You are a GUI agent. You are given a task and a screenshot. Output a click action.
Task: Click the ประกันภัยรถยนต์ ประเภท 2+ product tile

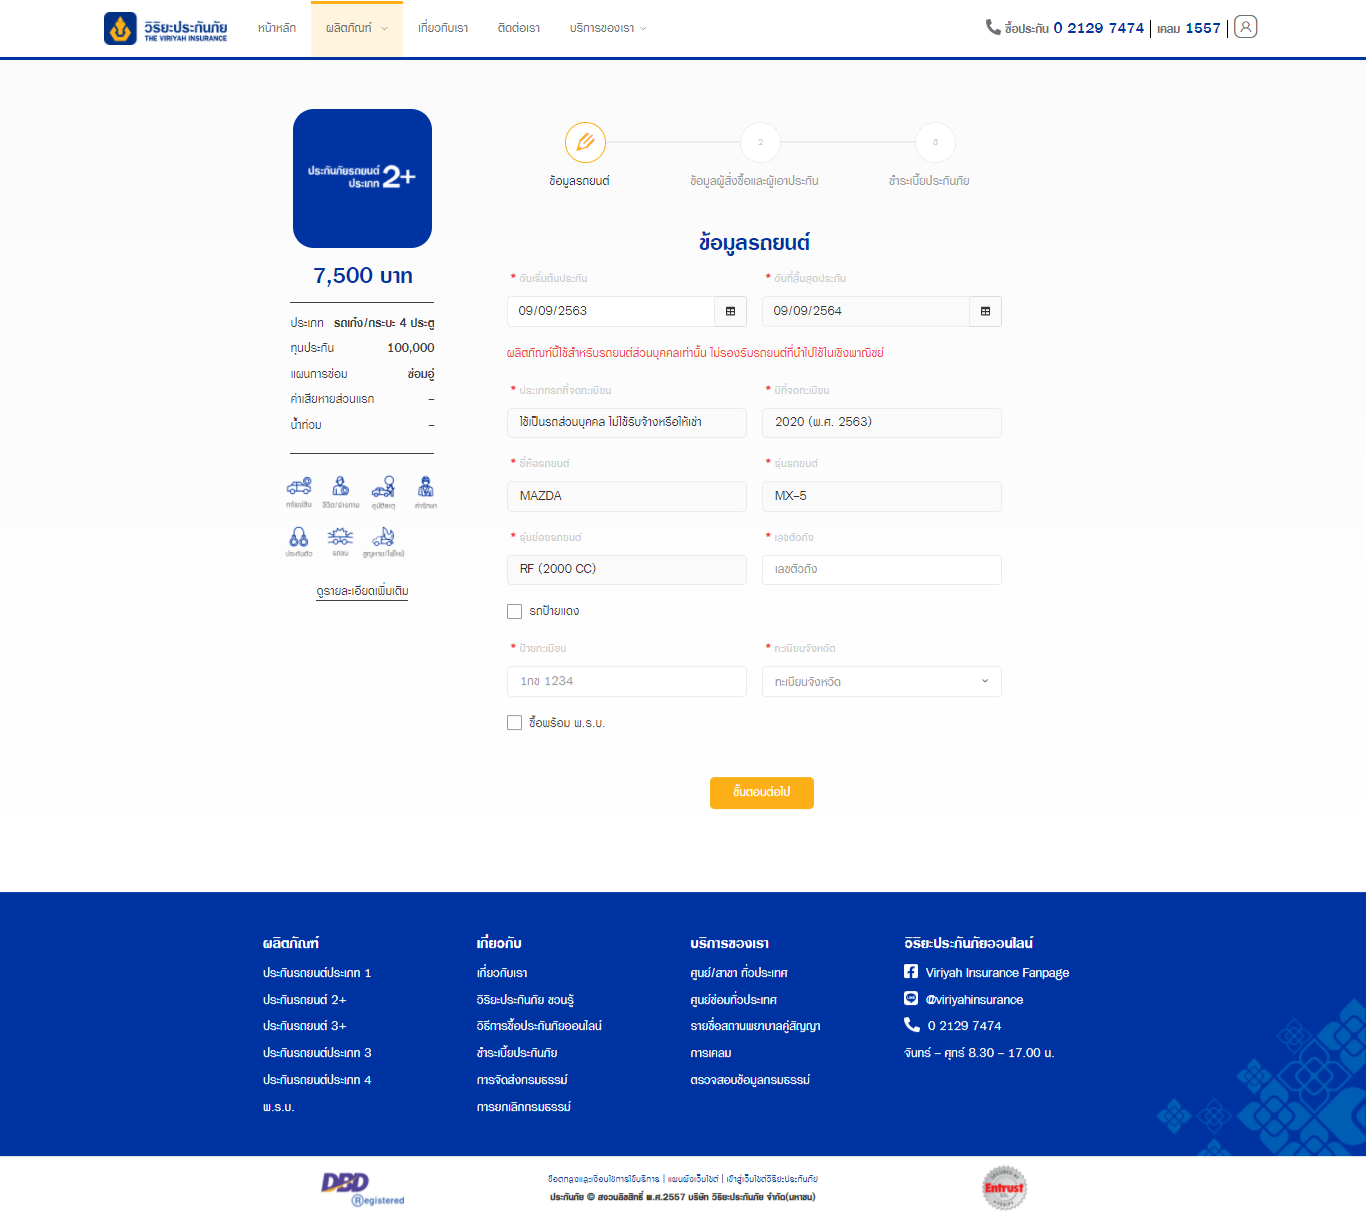[362, 178]
